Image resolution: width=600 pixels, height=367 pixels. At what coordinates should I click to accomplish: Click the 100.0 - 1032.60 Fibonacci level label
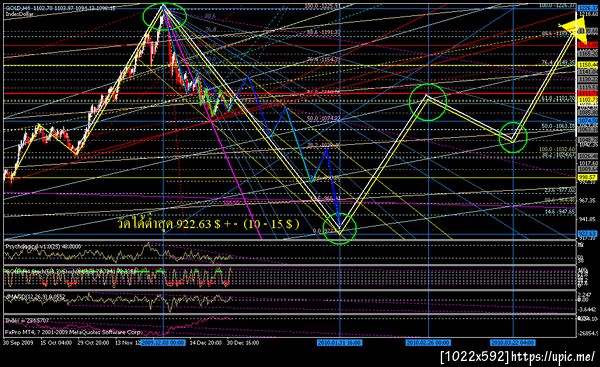[557, 149]
